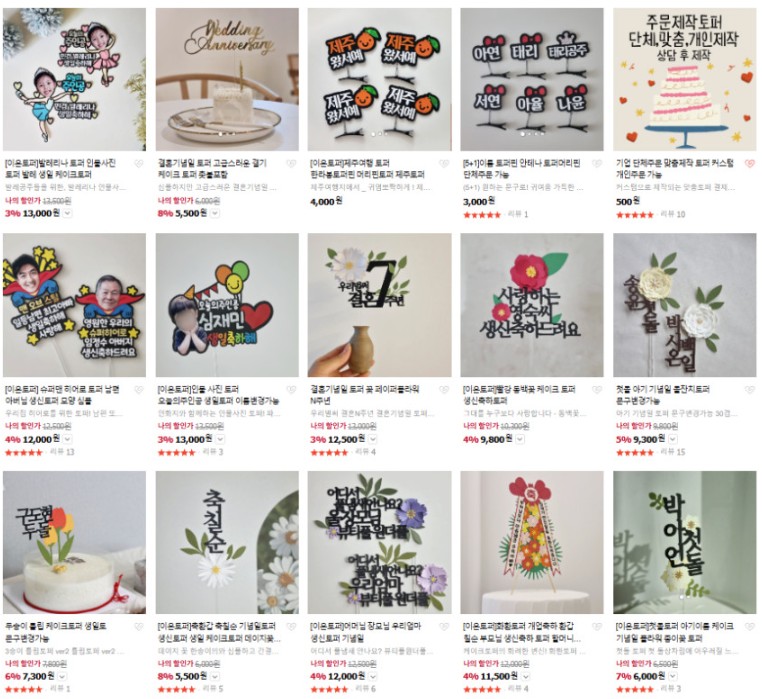
Task: Open the reviews link showing 15 reviews
Action: pyautogui.click(x=673, y=452)
